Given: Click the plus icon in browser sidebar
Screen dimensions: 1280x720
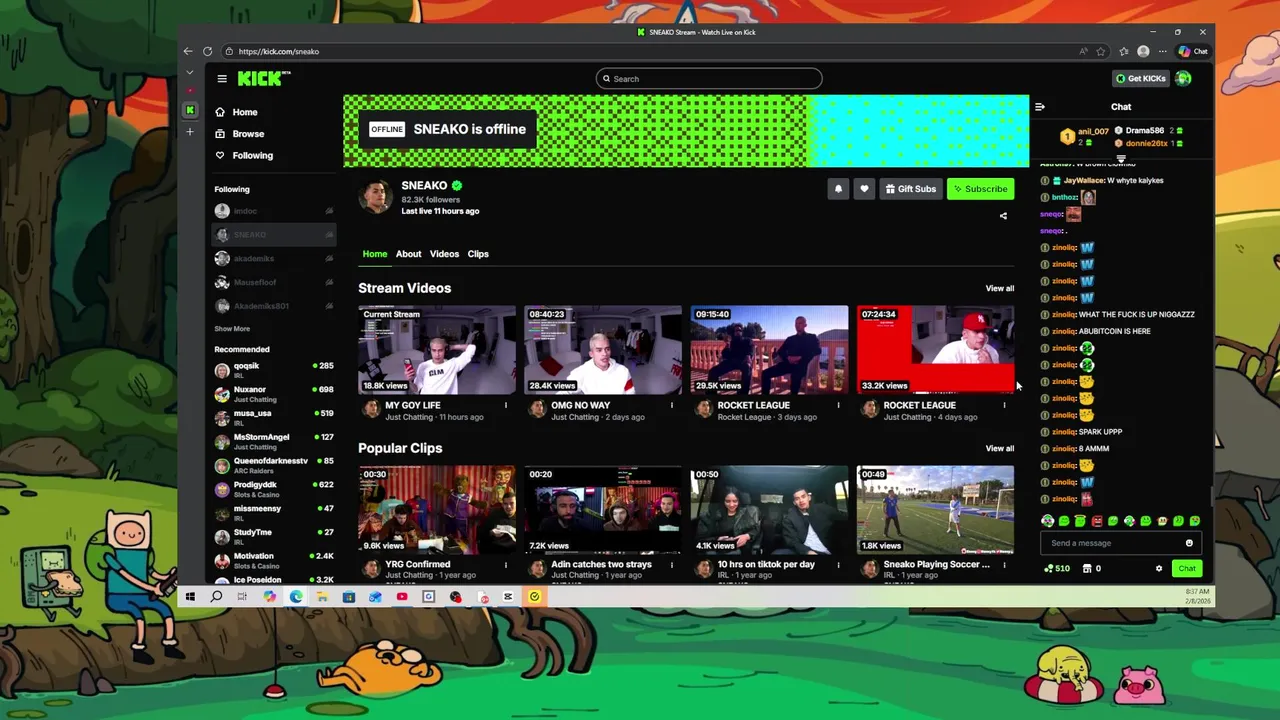Looking at the screenshot, I should coord(190,132).
